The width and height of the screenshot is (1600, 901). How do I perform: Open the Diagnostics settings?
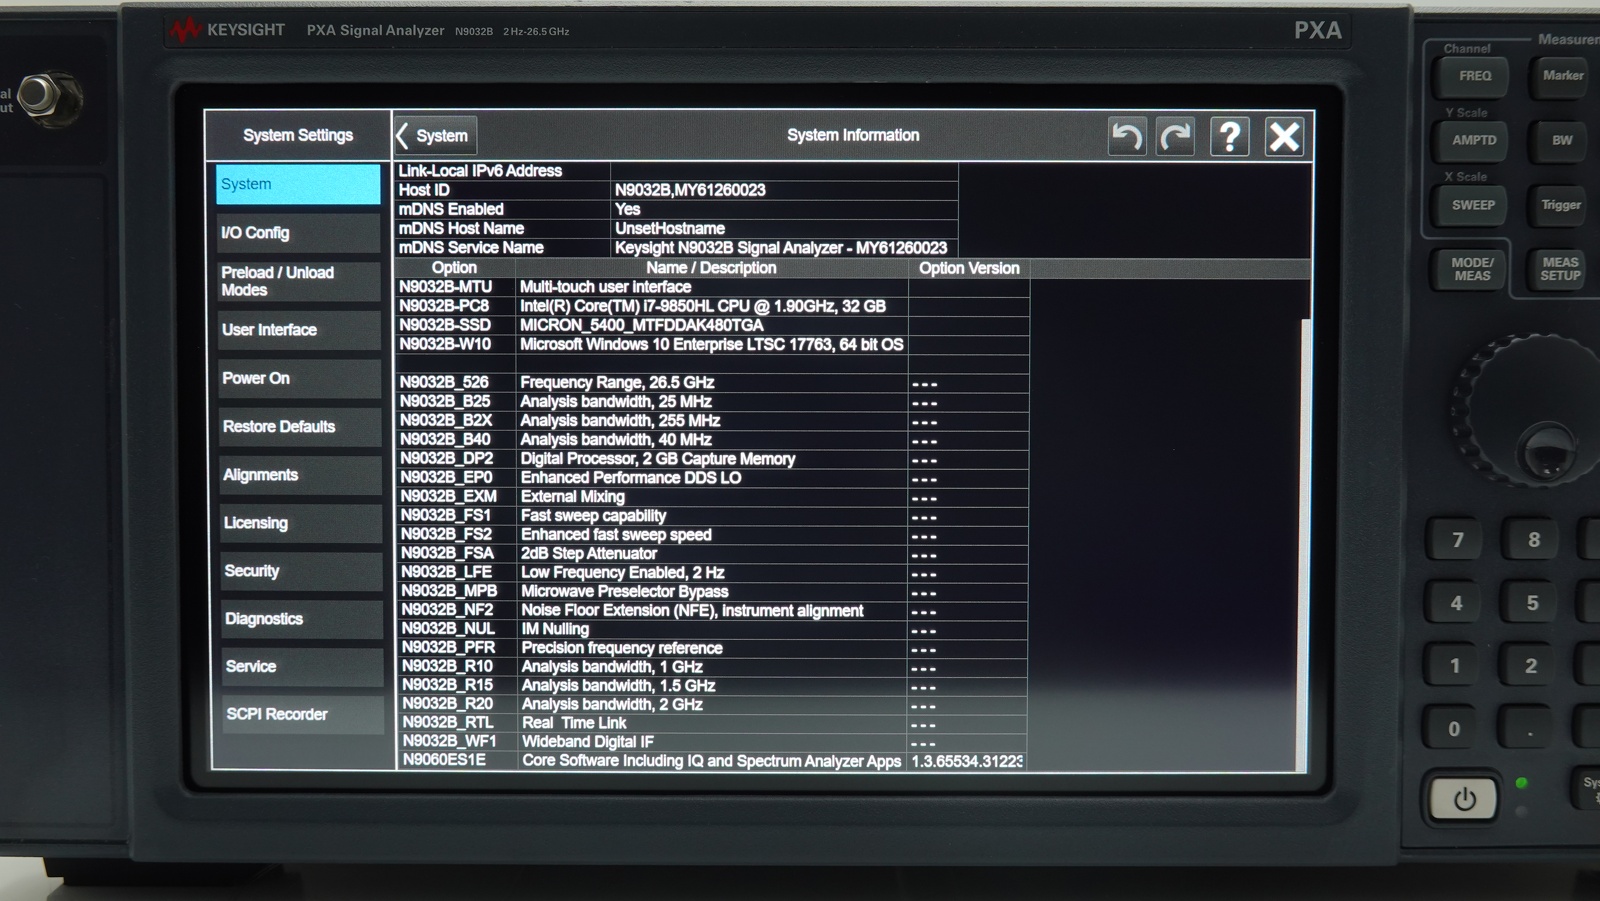pyautogui.click(x=301, y=619)
